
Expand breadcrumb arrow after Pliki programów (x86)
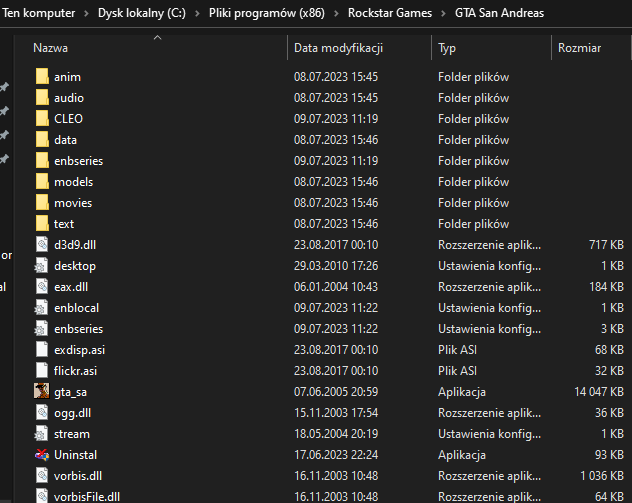(x=336, y=13)
